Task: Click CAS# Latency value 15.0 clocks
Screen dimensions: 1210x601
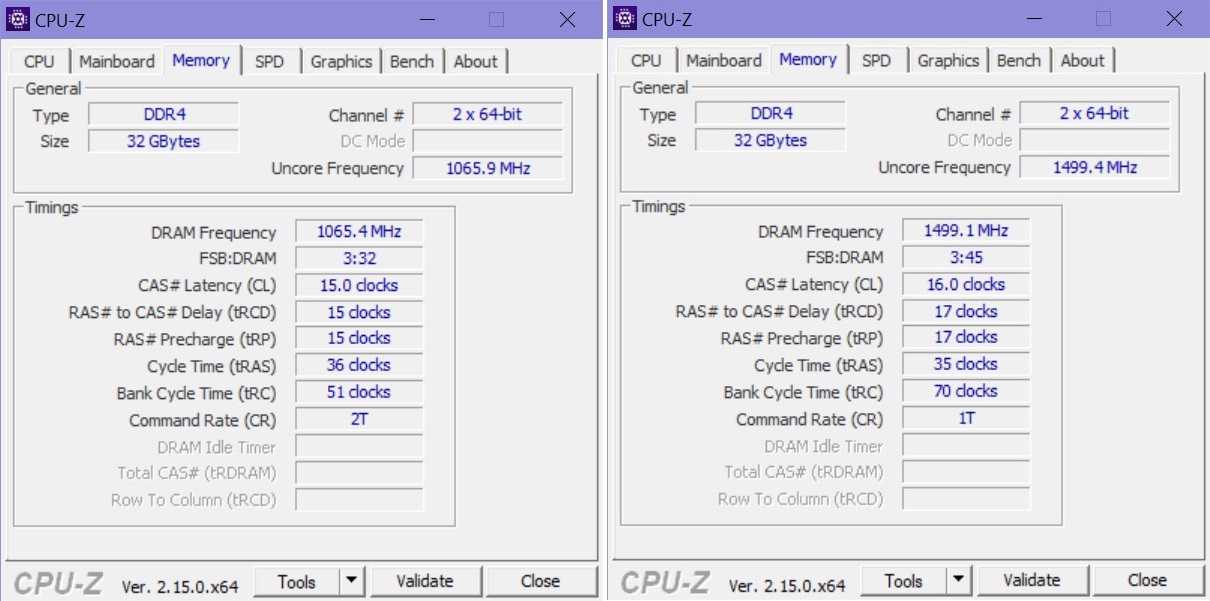Action: tap(359, 285)
